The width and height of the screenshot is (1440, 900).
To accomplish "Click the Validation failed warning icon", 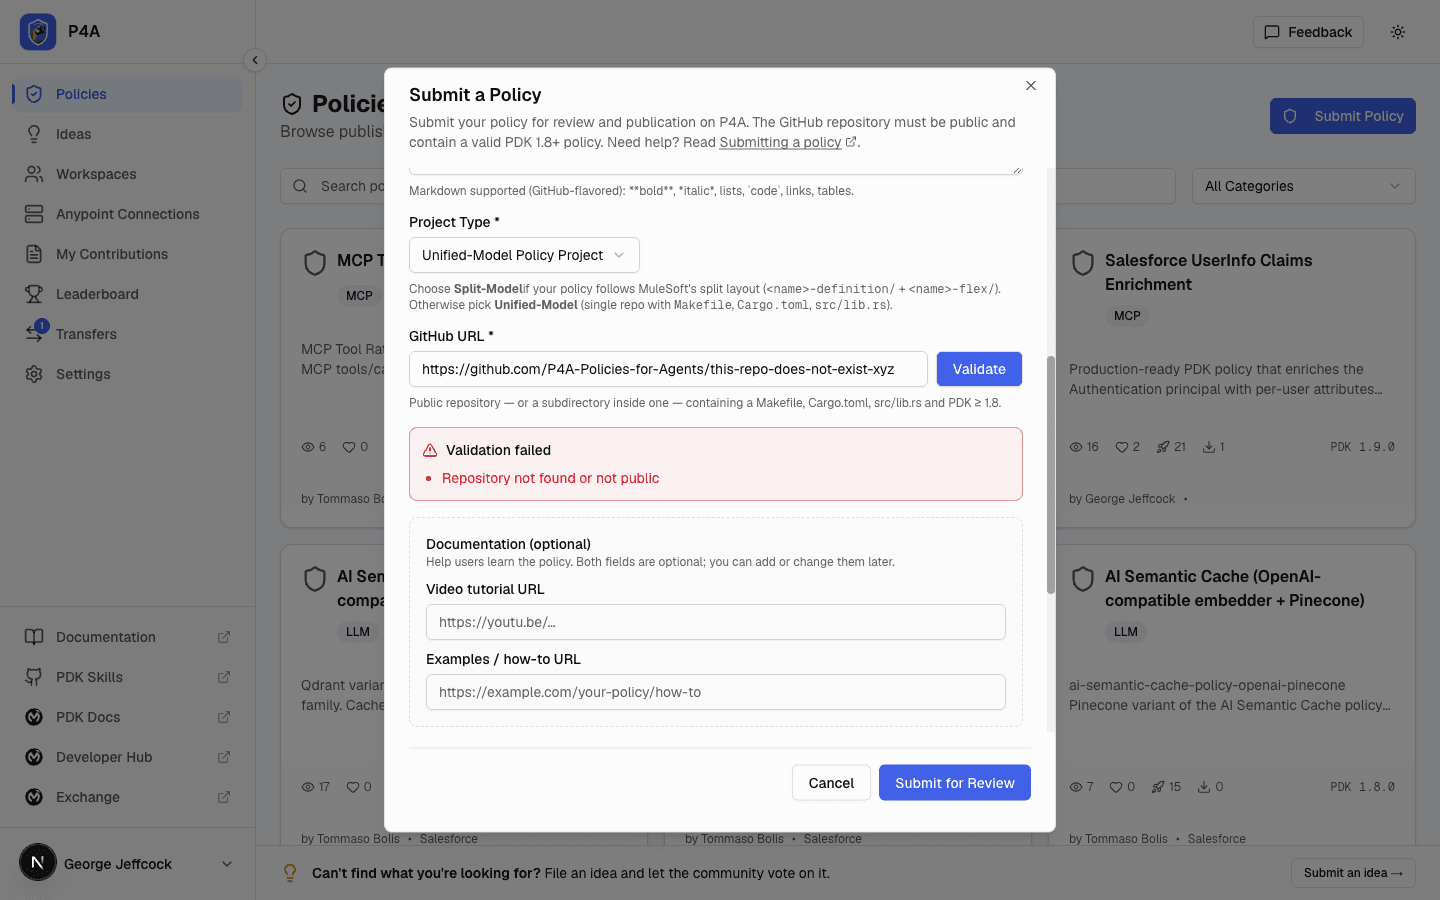I will (430, 450).
